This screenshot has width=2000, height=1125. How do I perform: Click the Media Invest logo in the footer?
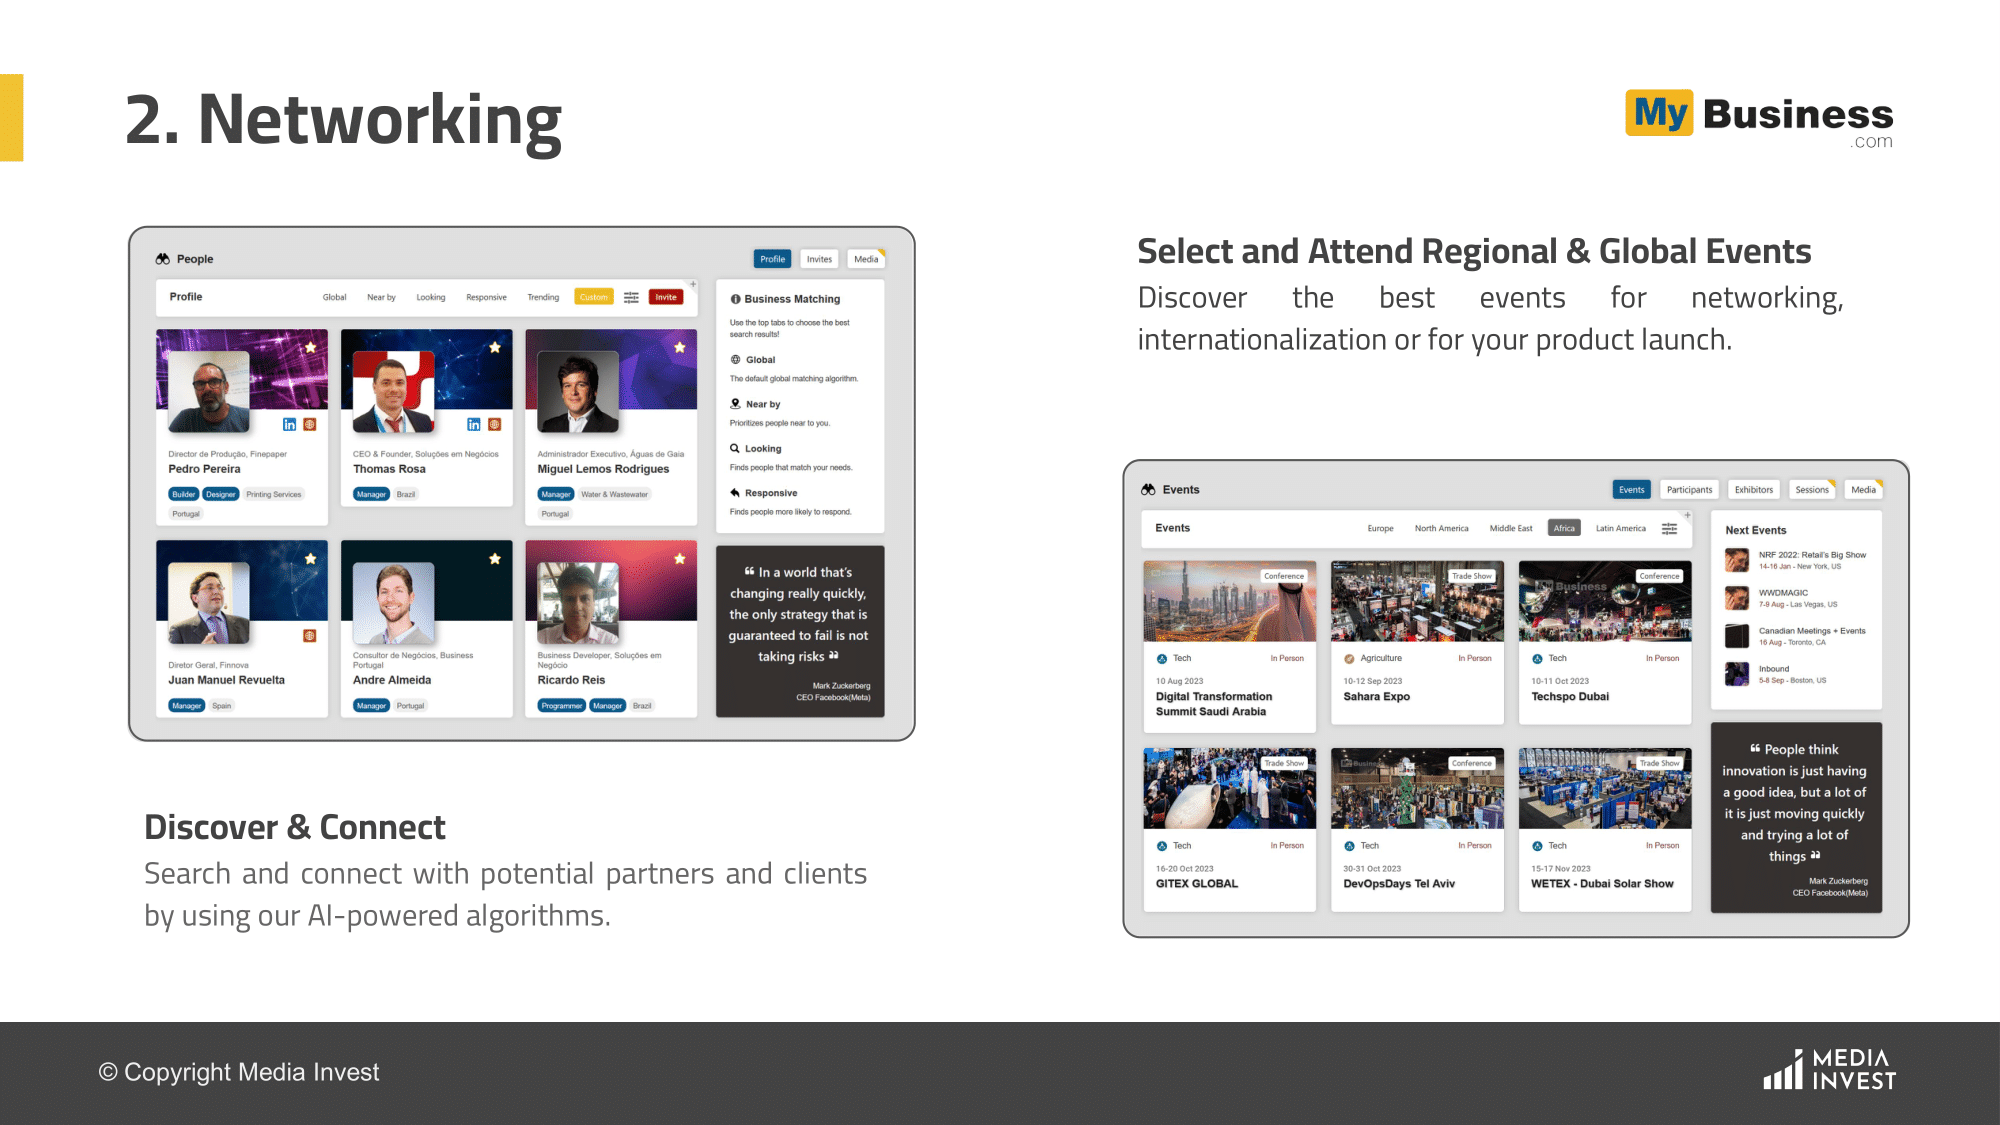click(1829, 1070)
